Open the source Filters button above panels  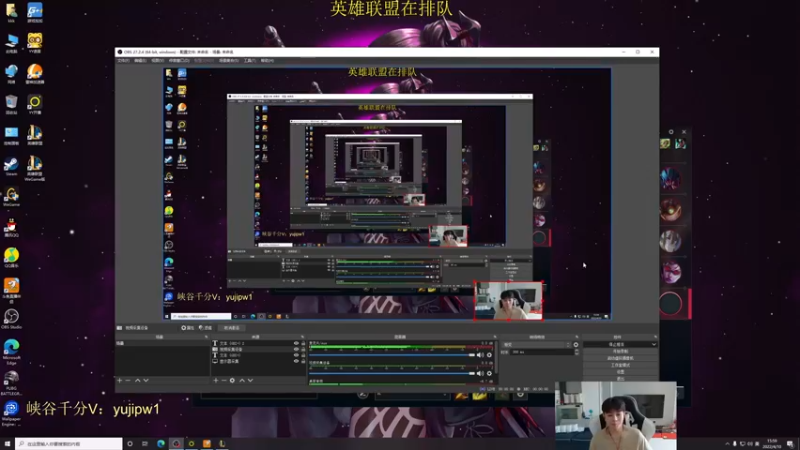pos(206,328)
